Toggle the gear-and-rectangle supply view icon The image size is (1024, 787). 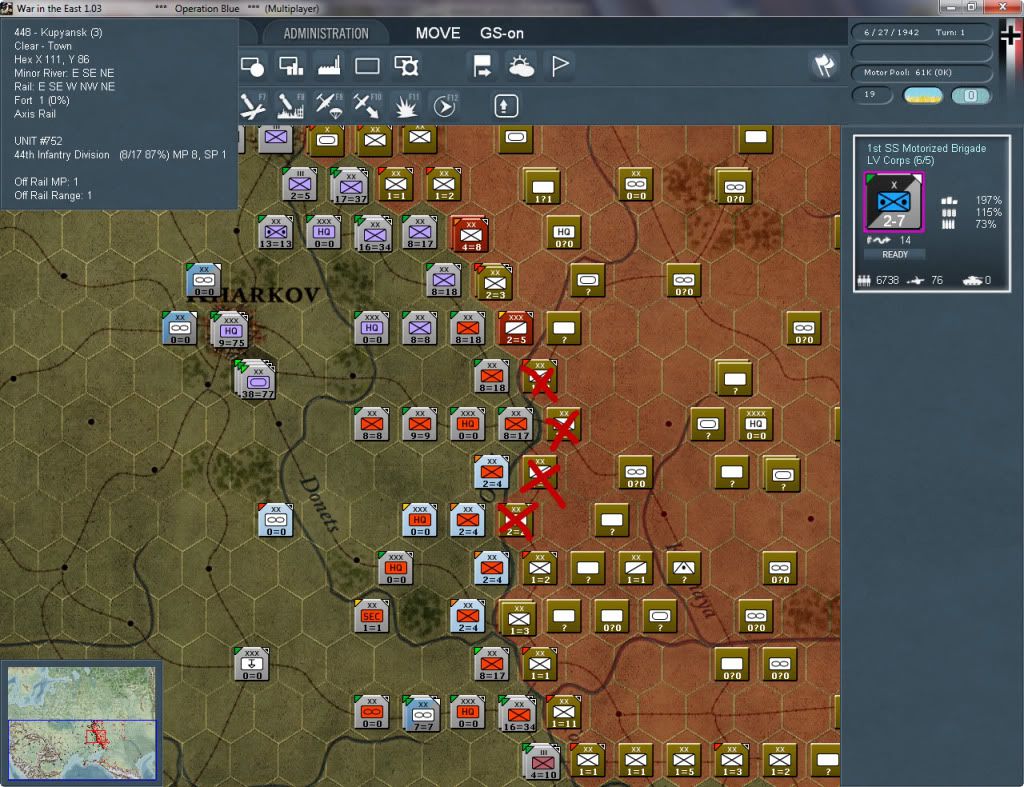(x=406, y=66)
